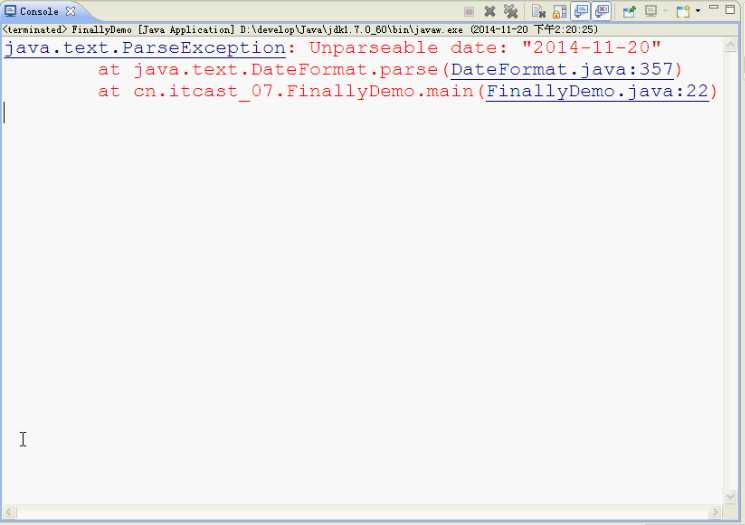Remove the launch with the single X icon
This screenshot has width=745, height=525.
[489, 11]
